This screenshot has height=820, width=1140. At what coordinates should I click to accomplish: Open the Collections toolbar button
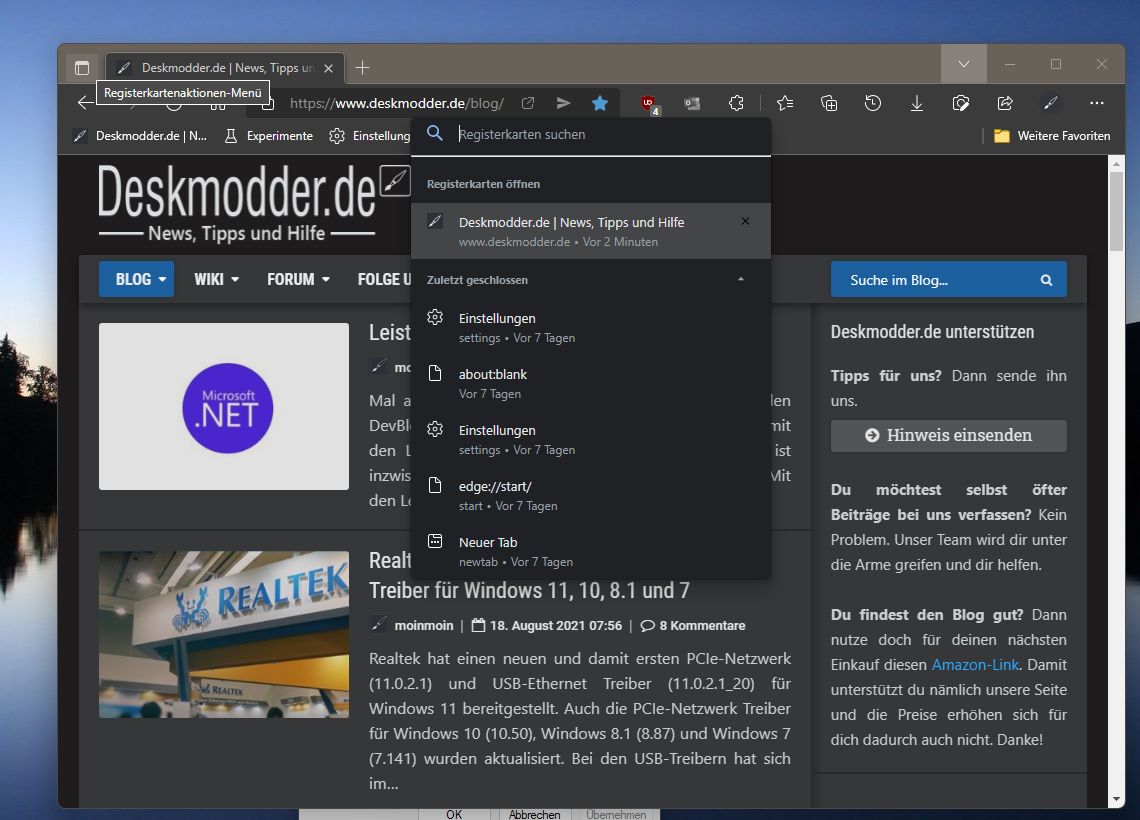(x=829, y=103)
